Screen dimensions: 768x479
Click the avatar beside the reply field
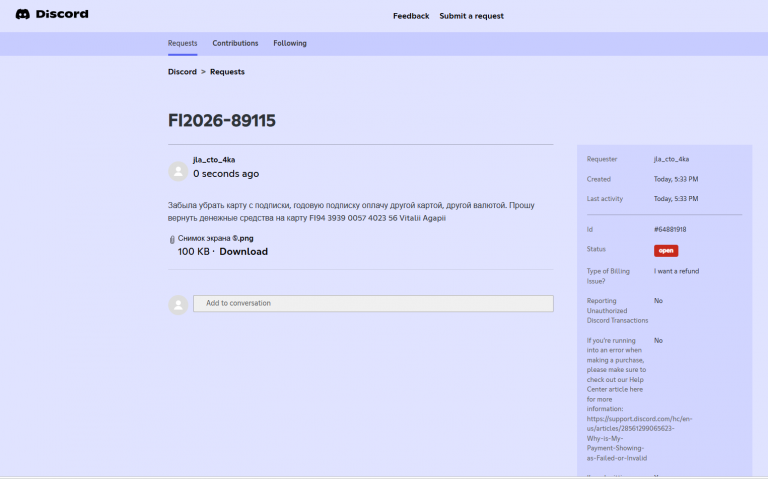point(178,305)
